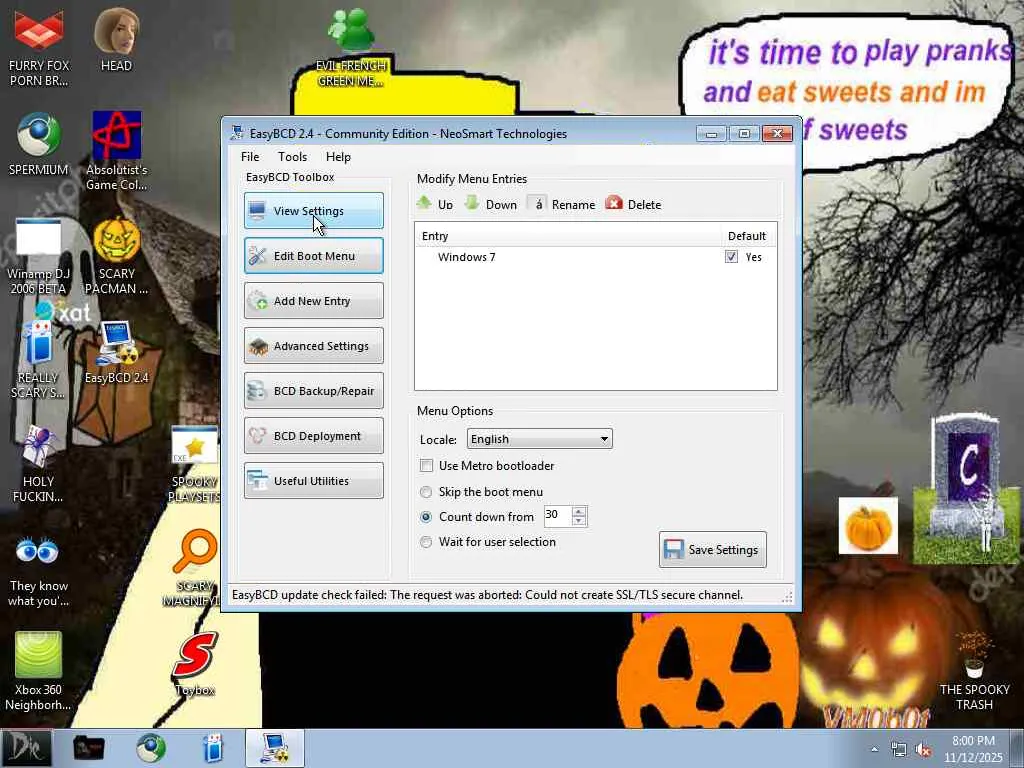Move entry Up with green arrow
1024x768 pixels.
tap(435, 204)
